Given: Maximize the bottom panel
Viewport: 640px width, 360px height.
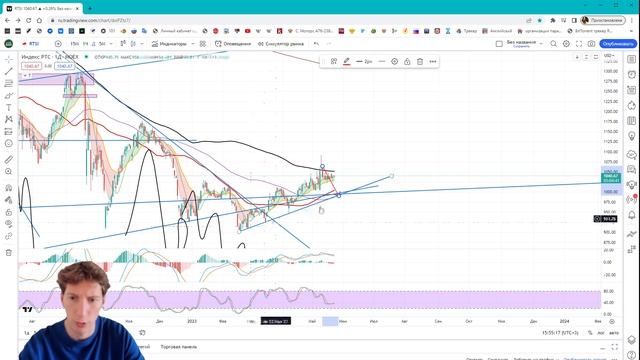Looking at the screenshot, I should [615, 347].
